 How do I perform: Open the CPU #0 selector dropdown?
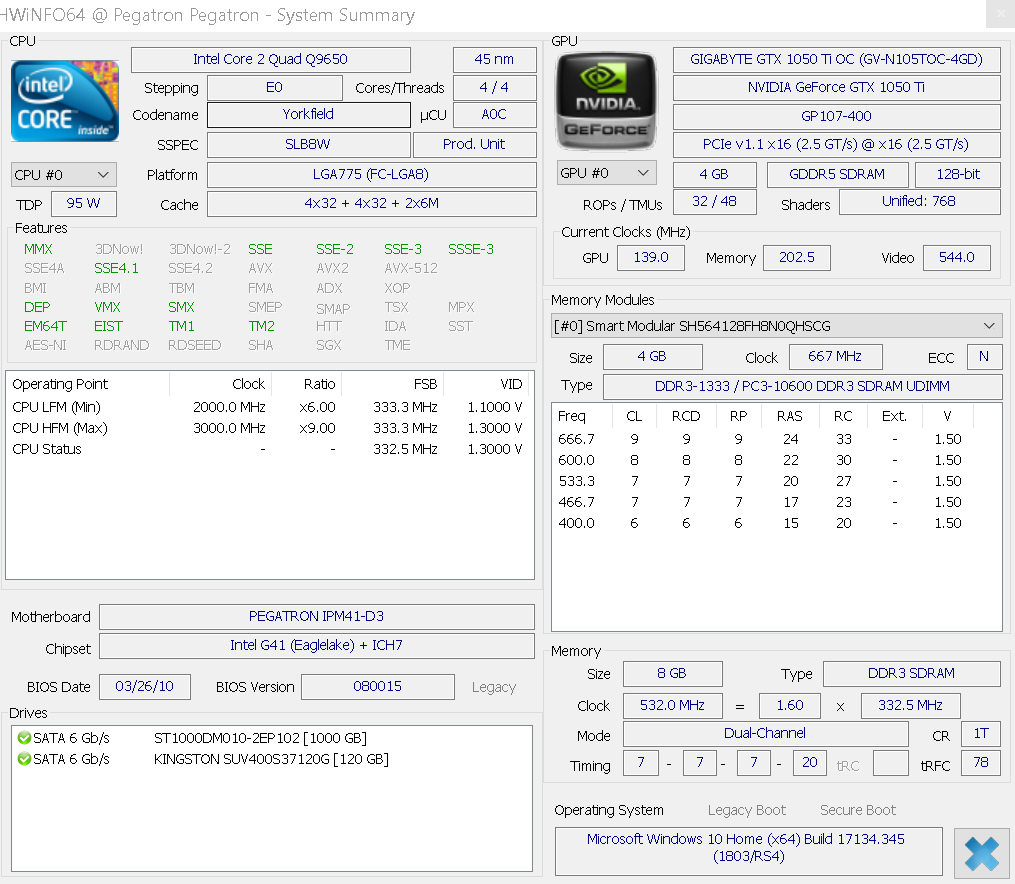pos(64,175)
